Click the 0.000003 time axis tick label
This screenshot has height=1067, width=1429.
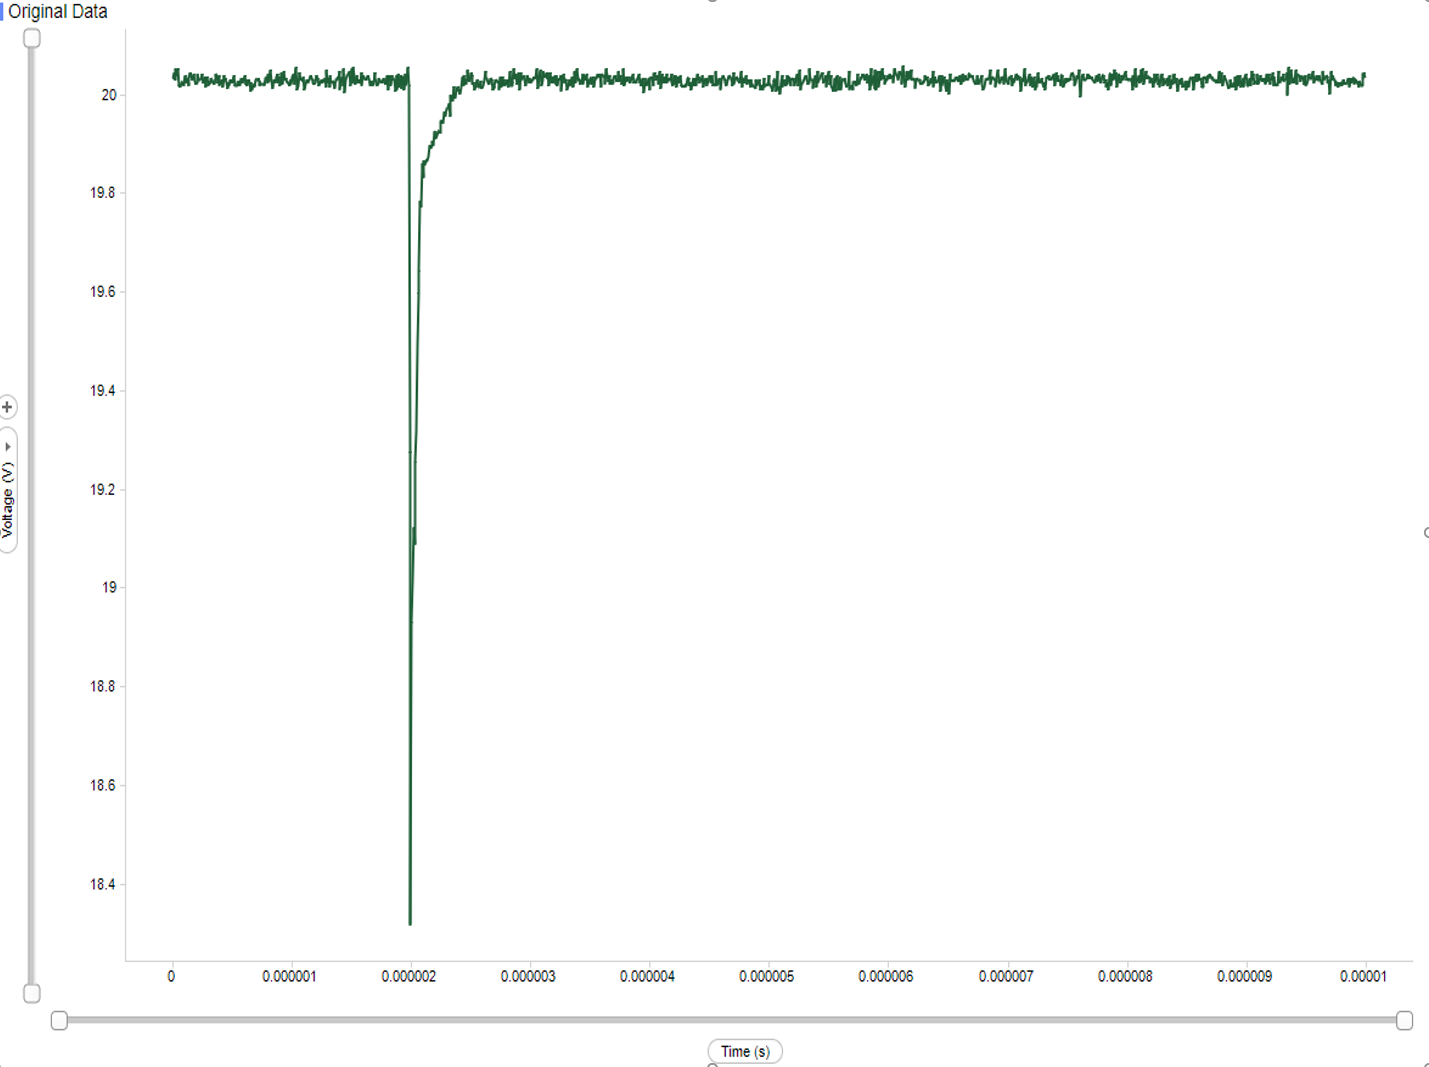tap(528, 976)
